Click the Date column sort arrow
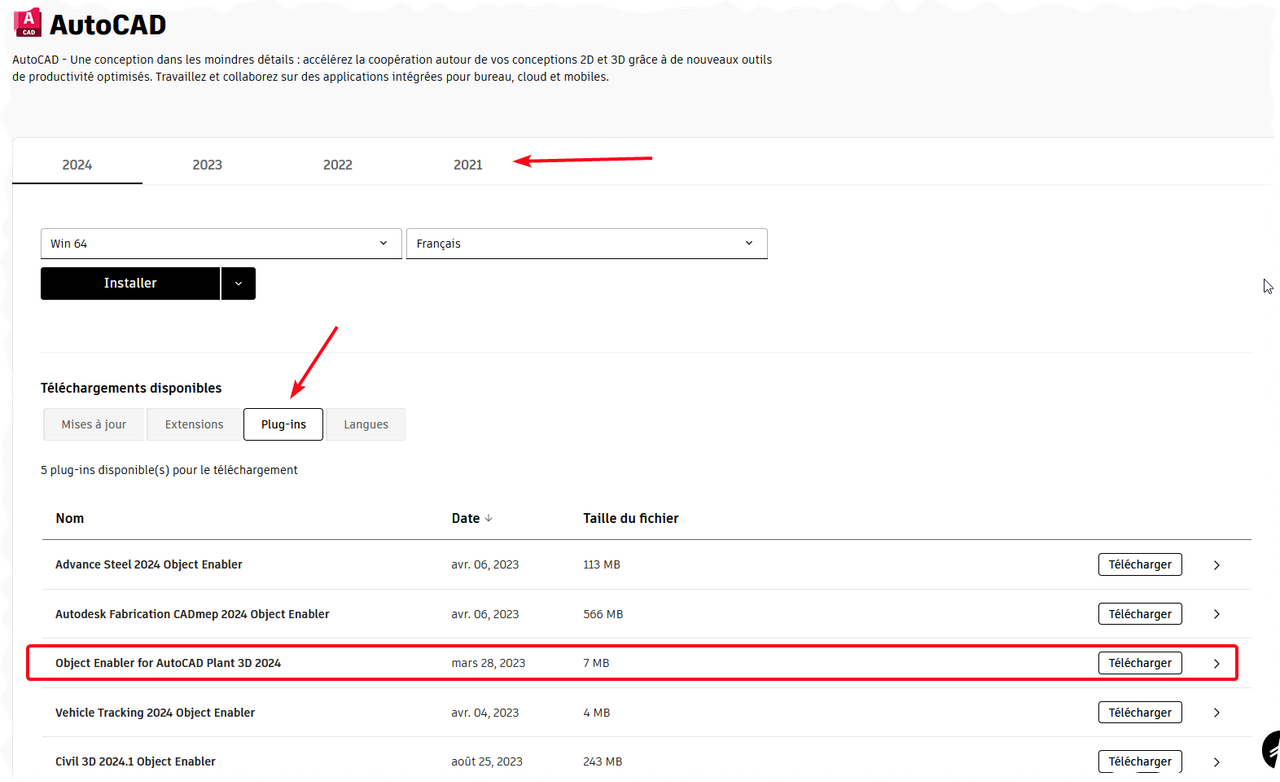This screenshot has width=1280, height=782. click(489, 518)
